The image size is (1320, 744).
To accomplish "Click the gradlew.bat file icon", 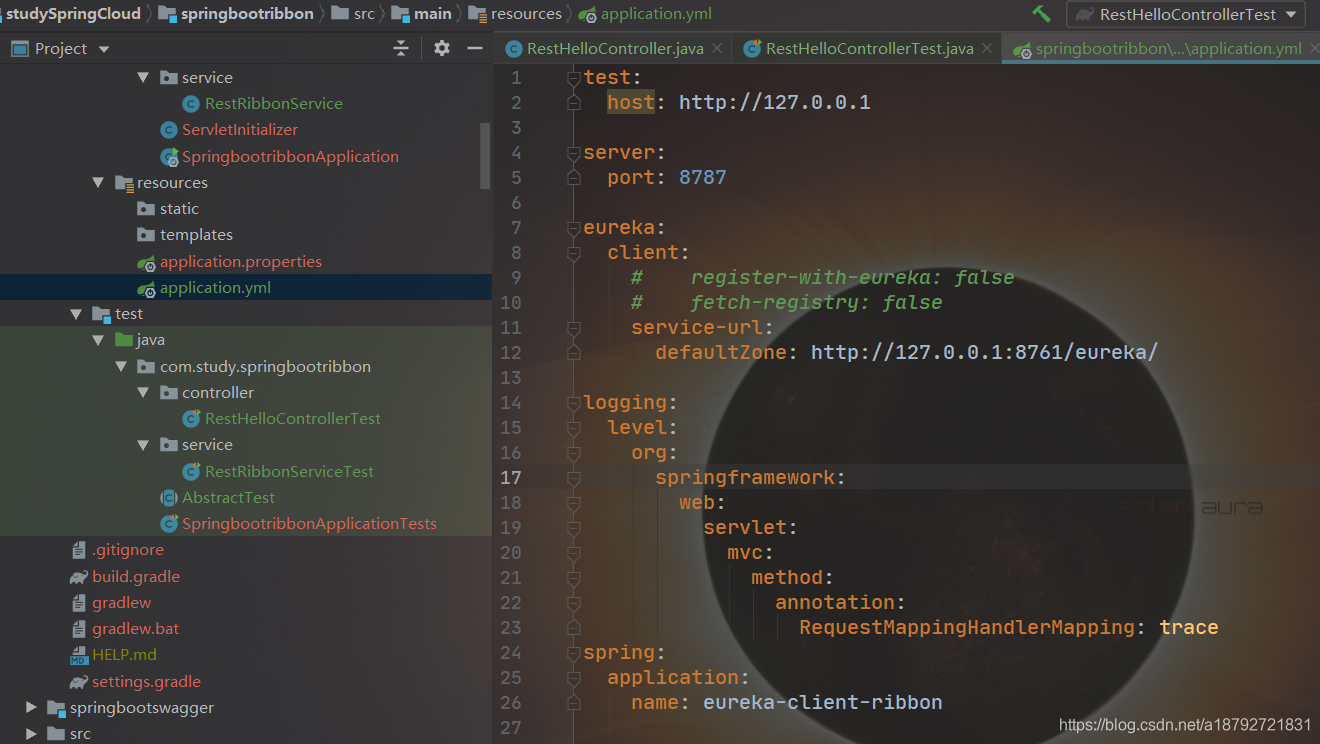I will click(79, 629).
